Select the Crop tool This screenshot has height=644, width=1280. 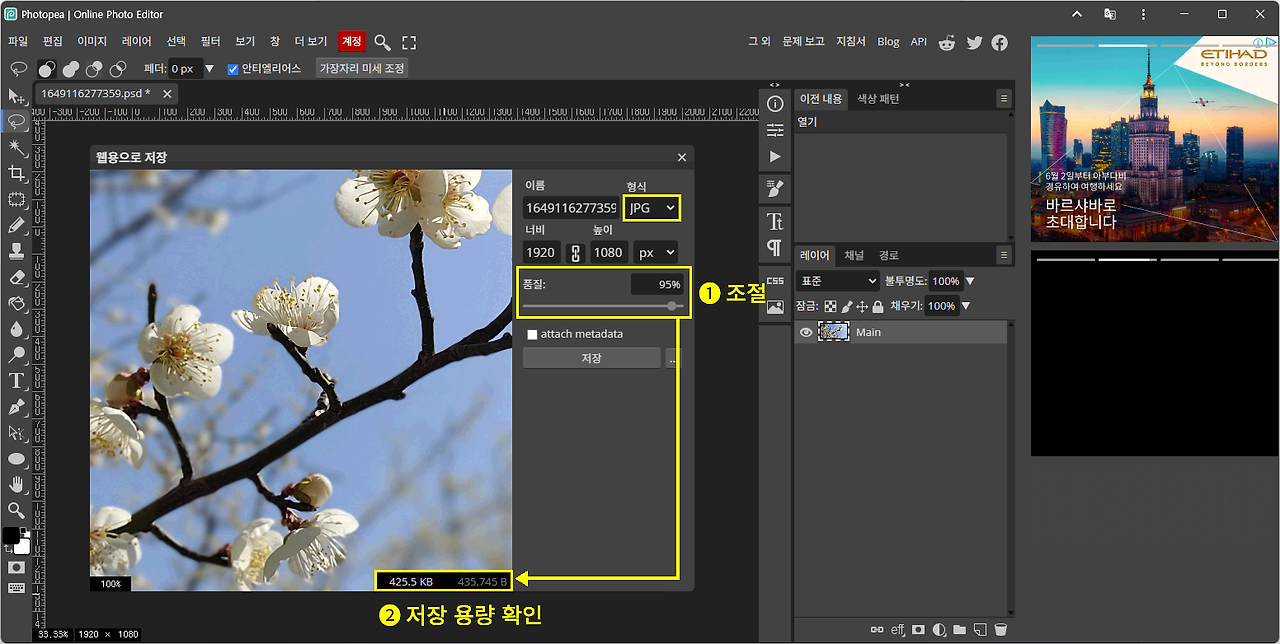tap(16, 174)
